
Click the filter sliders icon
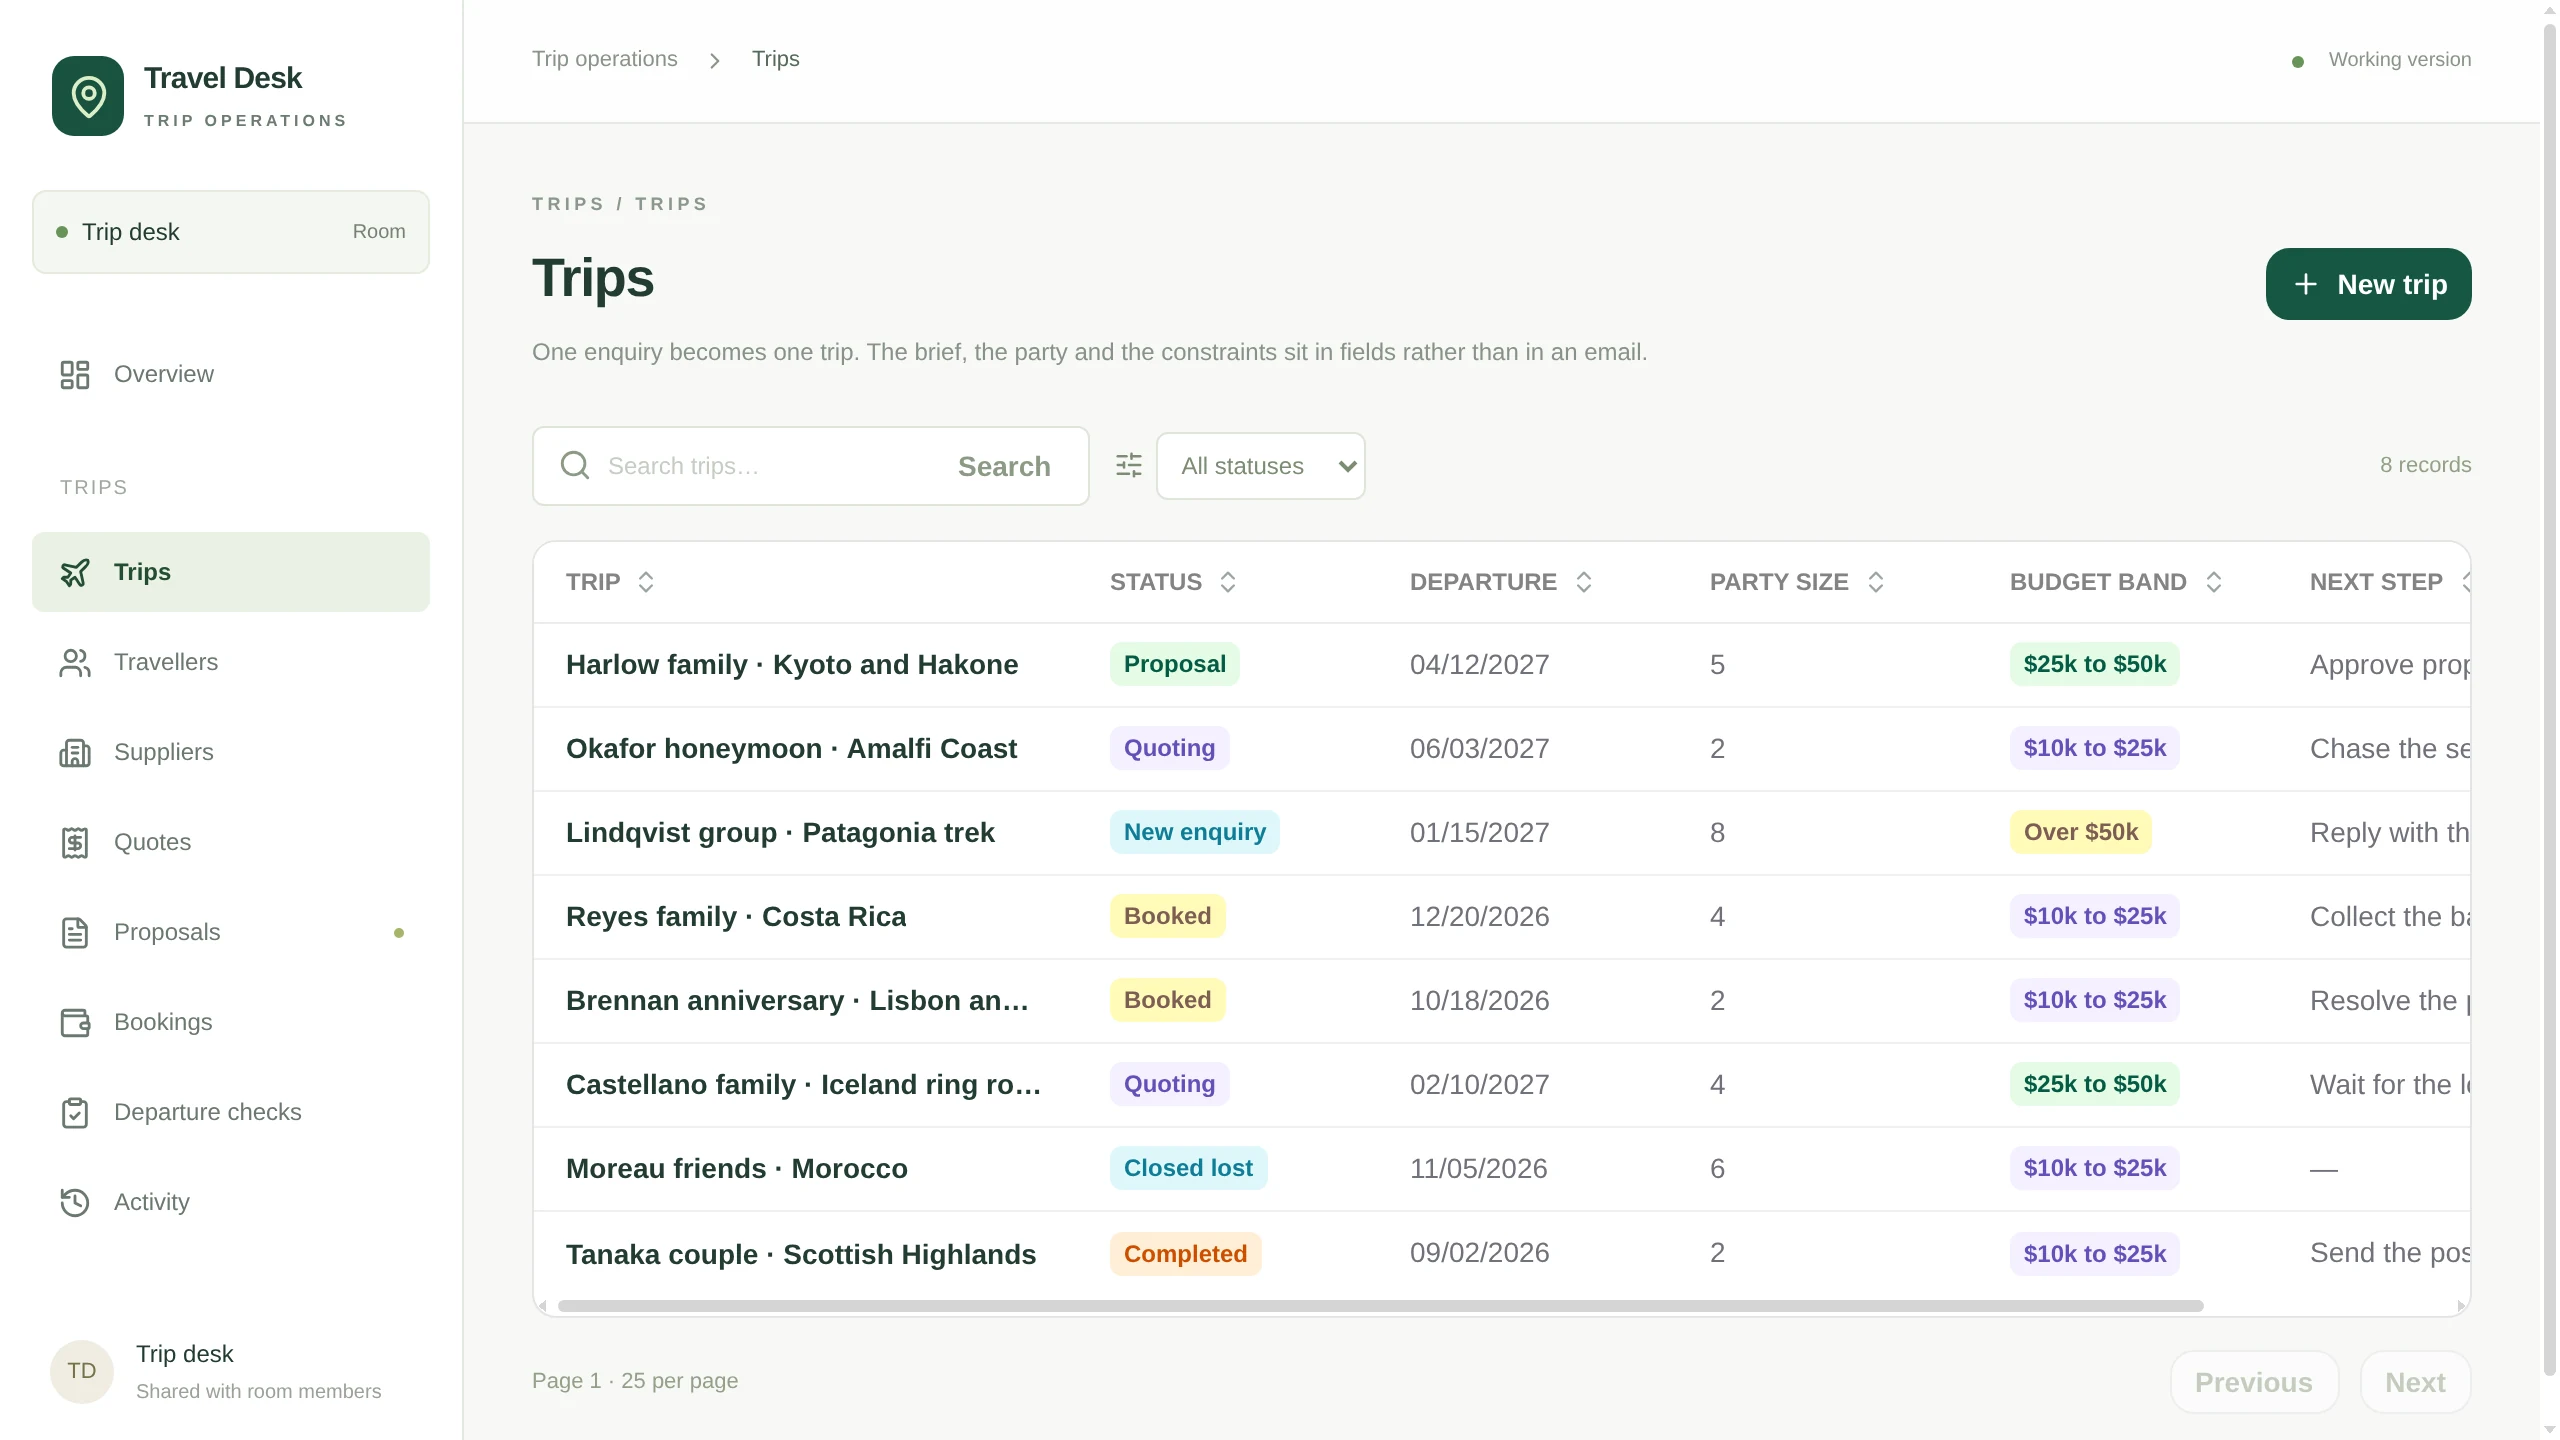coord(1129,465)
